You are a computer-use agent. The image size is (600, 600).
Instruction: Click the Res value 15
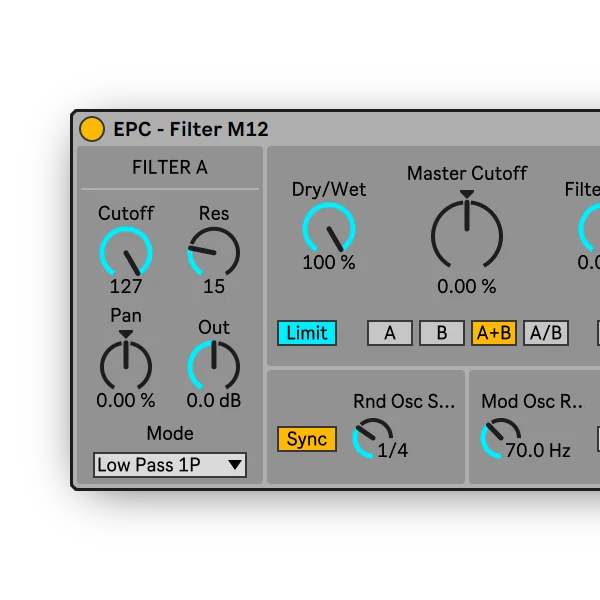pos(214,286)
